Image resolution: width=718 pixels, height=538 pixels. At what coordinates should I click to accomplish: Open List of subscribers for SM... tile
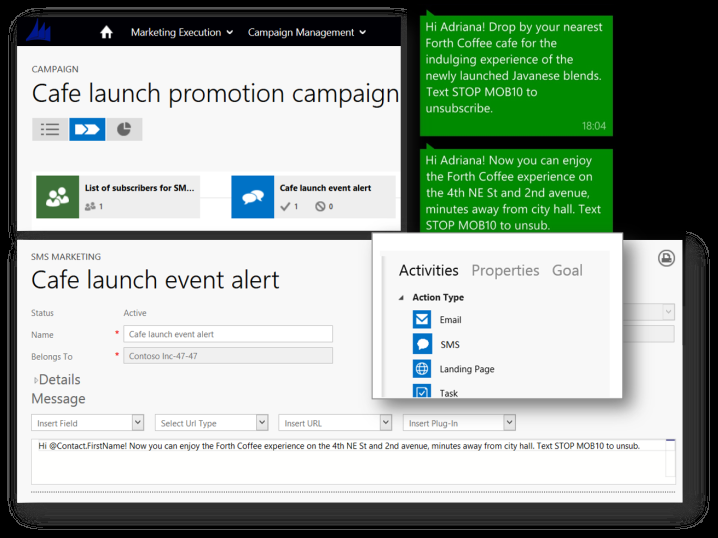[118, 197]
